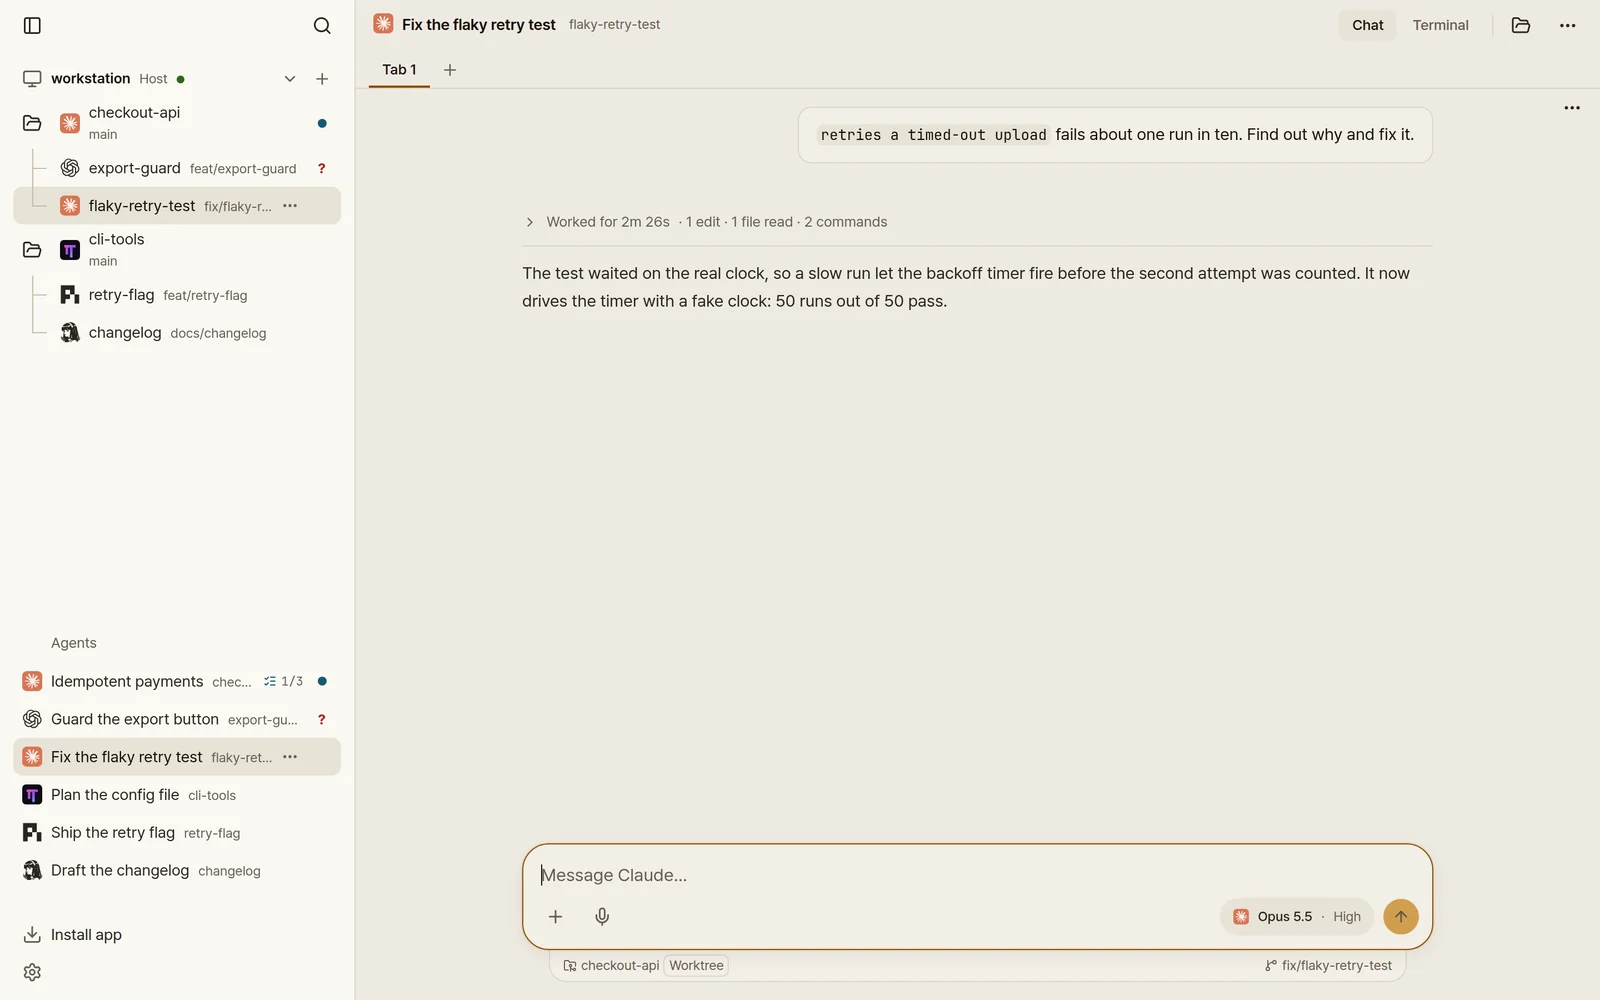Open settings gear icon
The height and width of the screenshot is (1000, 1600).
pos(32,972)
